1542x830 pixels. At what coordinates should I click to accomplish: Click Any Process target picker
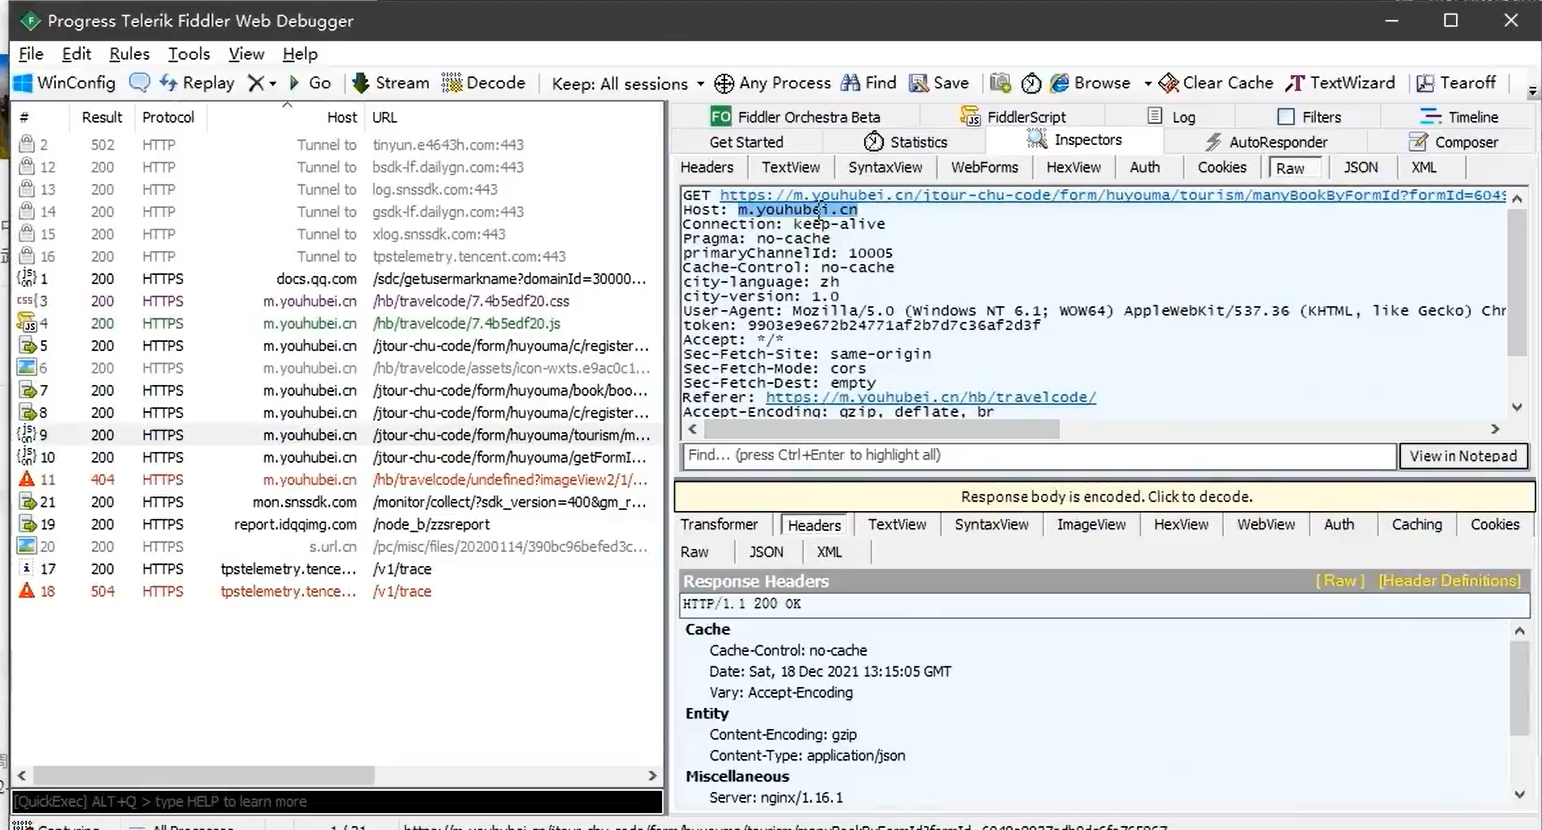(772, 83)
